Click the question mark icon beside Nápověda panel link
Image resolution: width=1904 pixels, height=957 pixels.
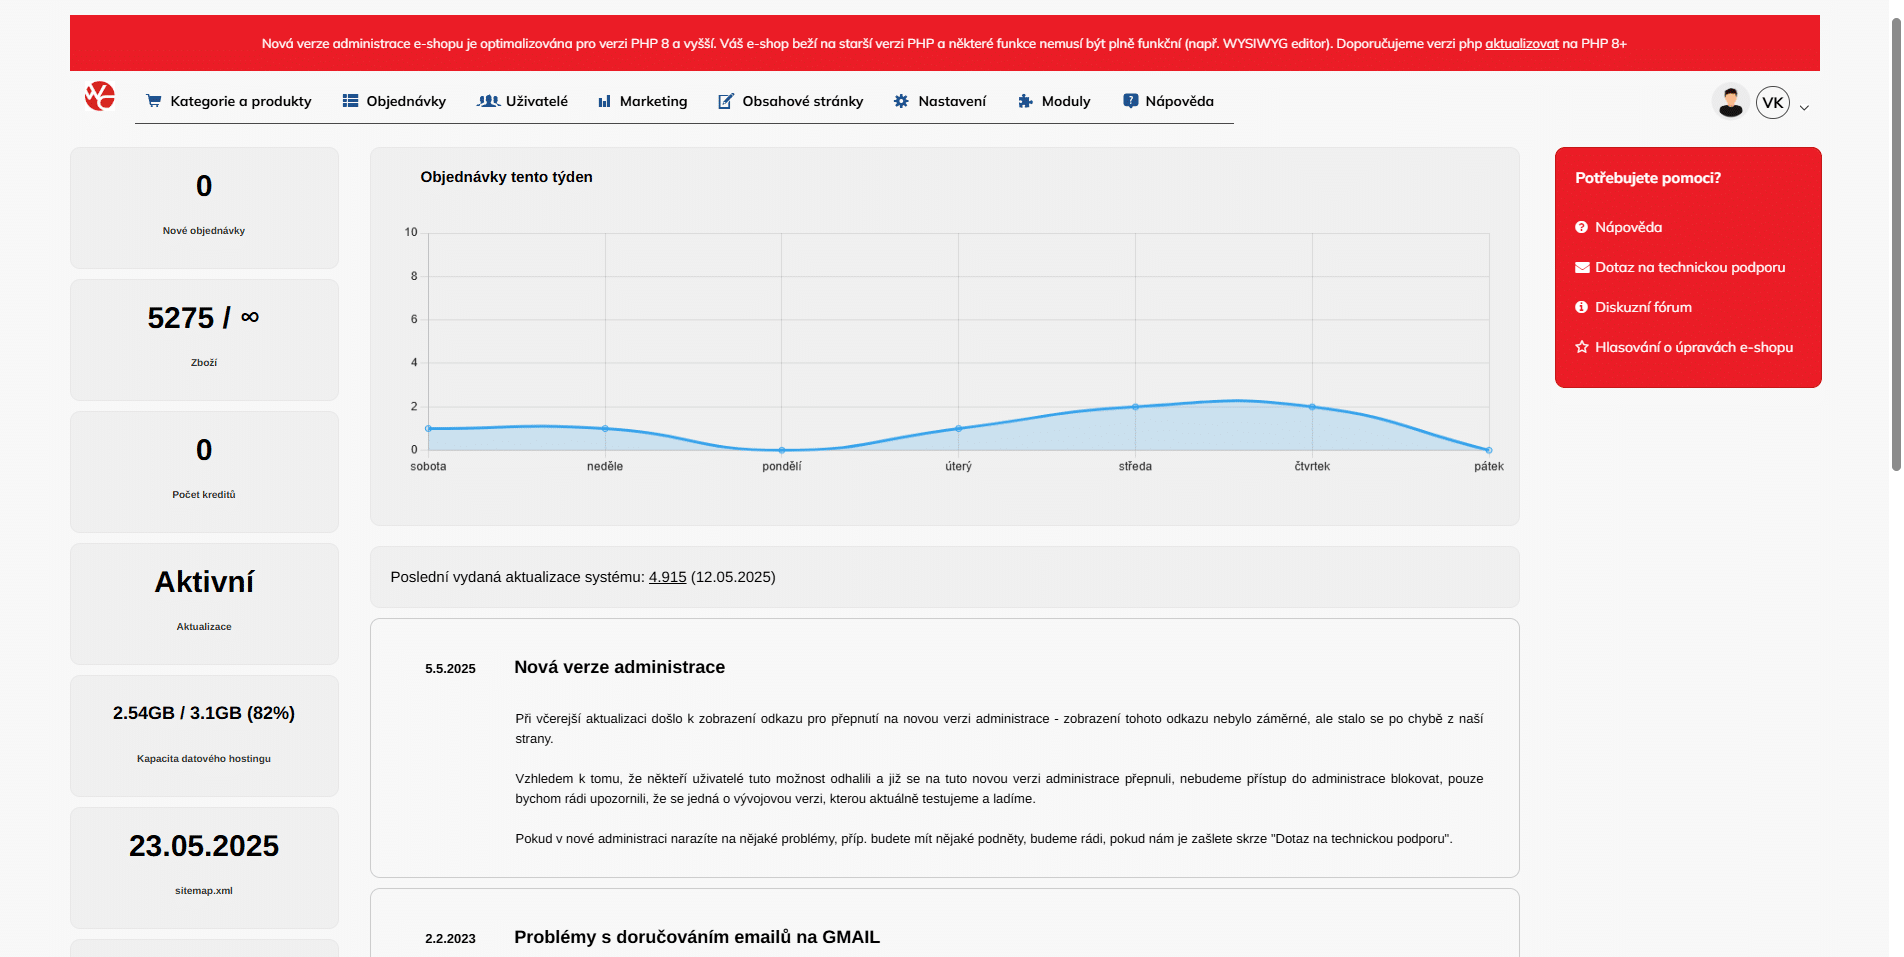[x=1582, y=227]
